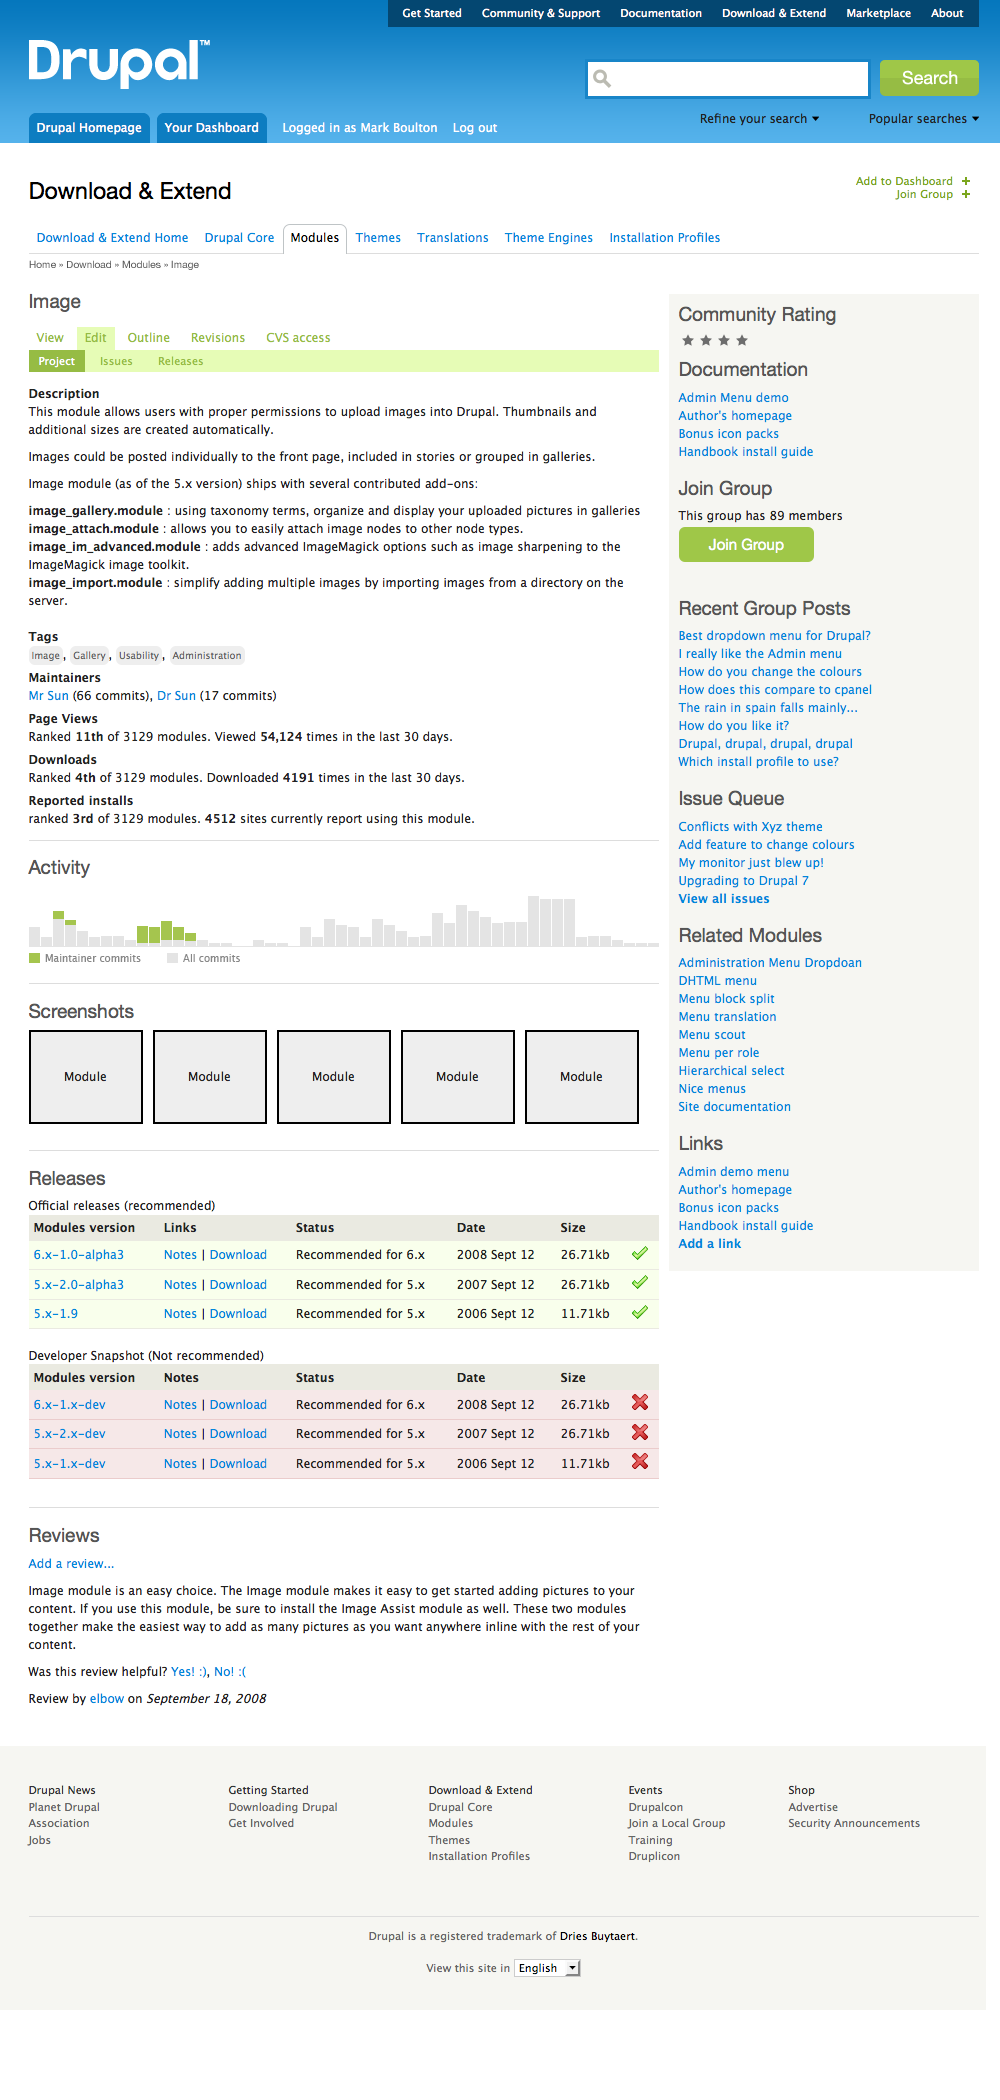
Task: Open the Releases sub-tab
Action: [181, 361]
